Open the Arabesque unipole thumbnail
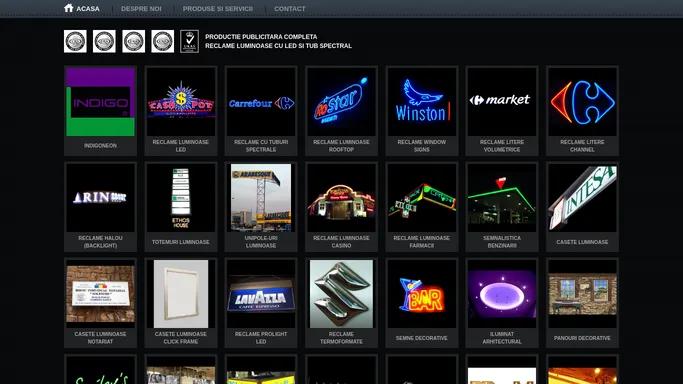This screenshot has width=683, height=384. (x=261, y=198)
